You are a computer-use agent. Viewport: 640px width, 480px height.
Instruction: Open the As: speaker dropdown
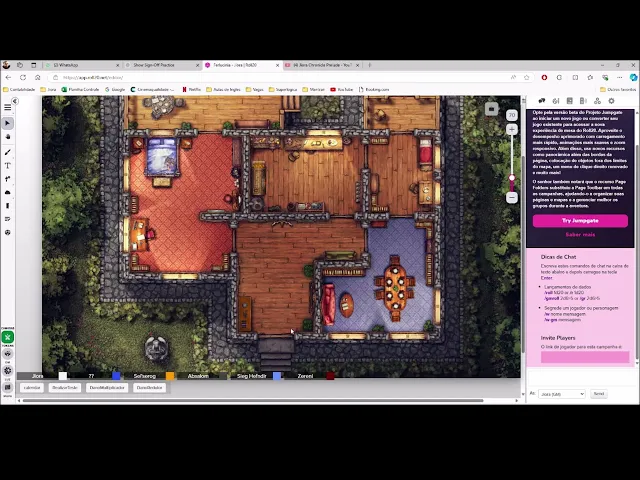pyautogui.click(x=562, y=394)
